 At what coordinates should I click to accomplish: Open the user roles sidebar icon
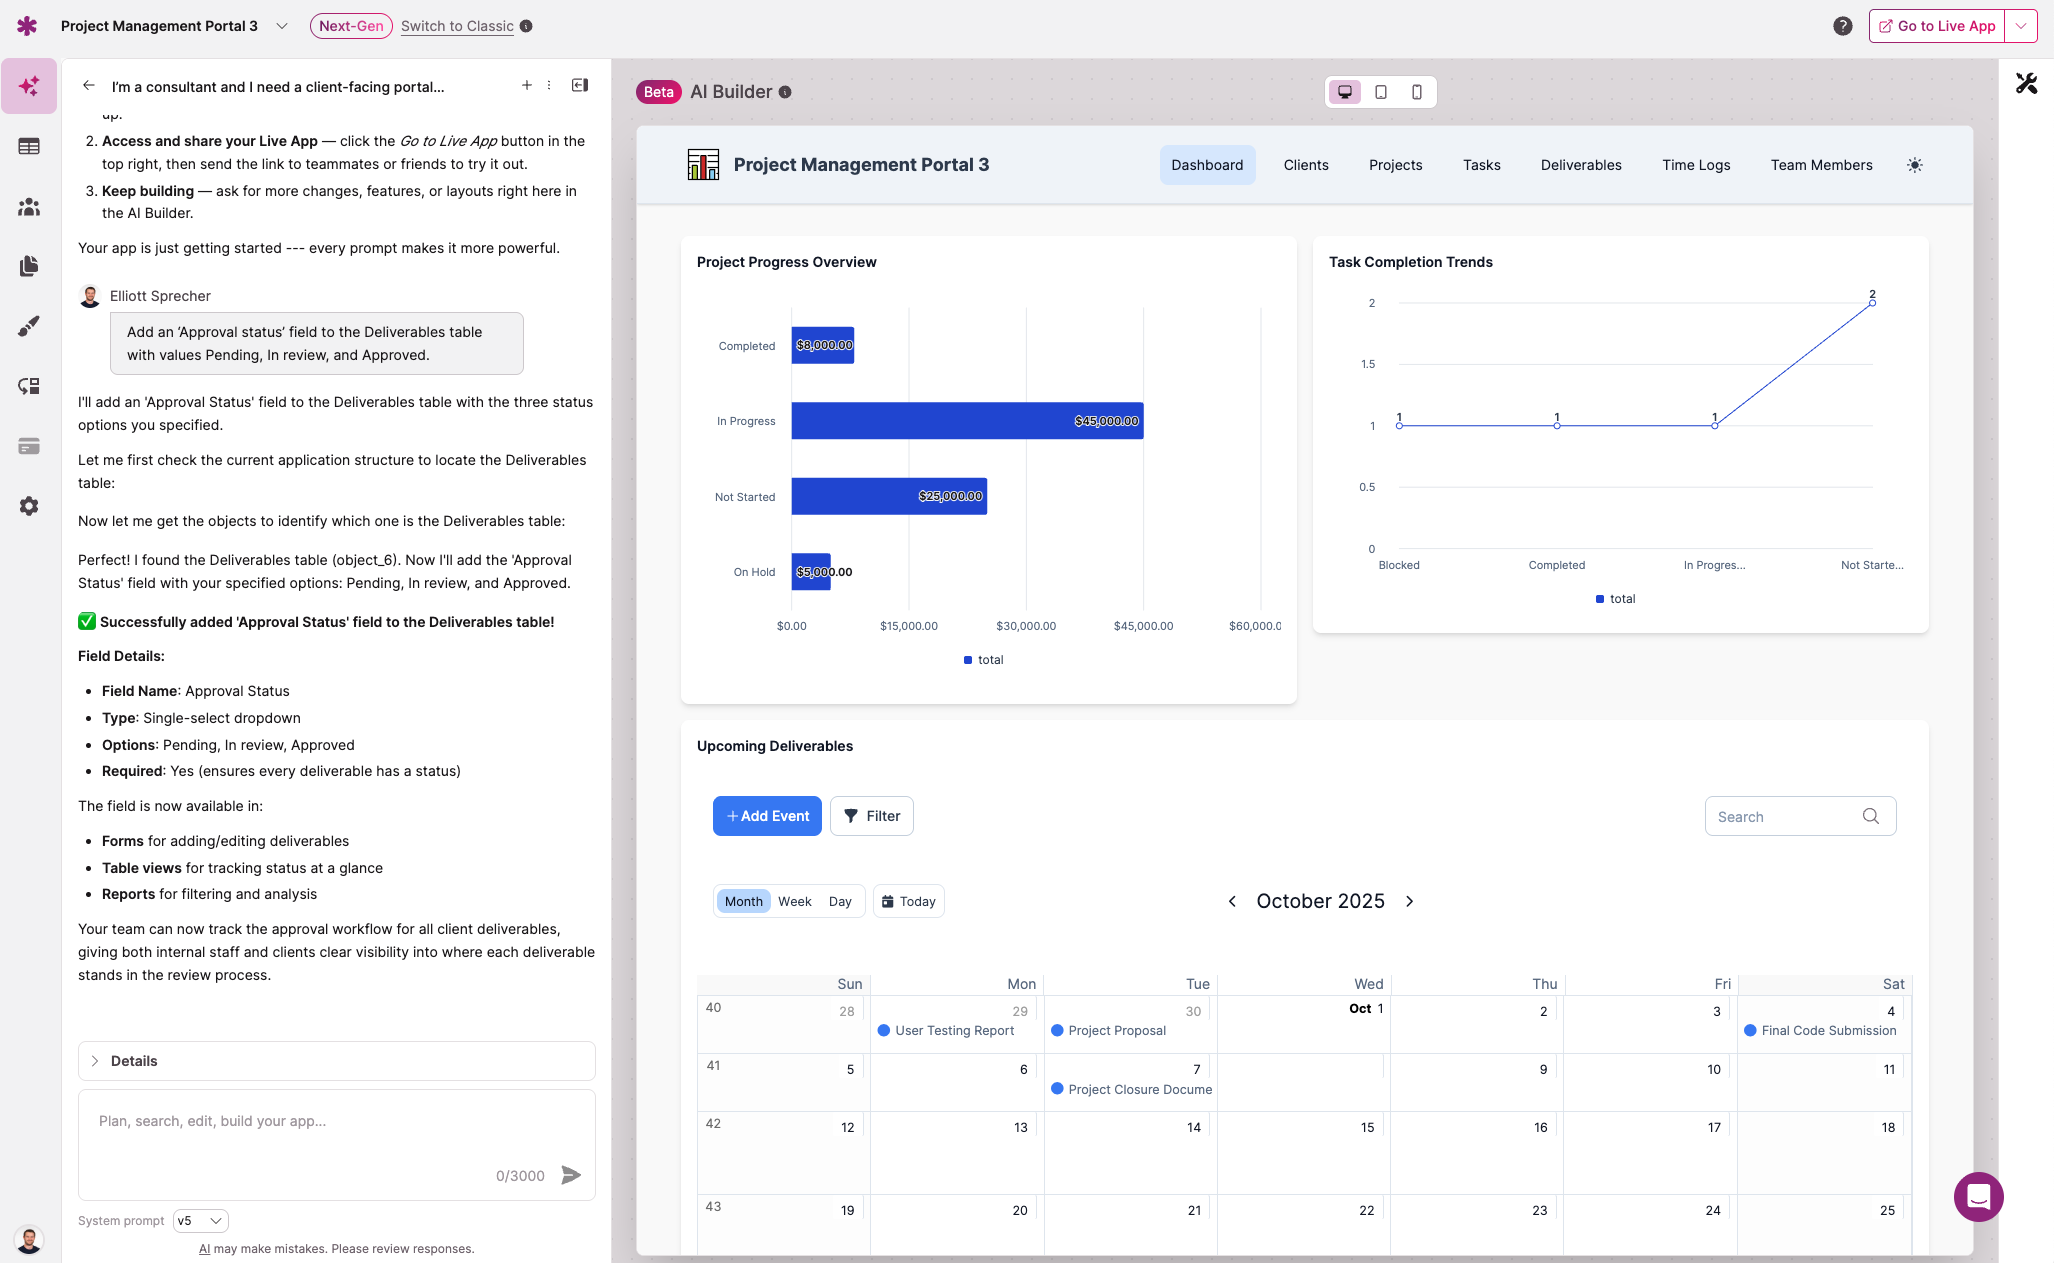point(29,207)
